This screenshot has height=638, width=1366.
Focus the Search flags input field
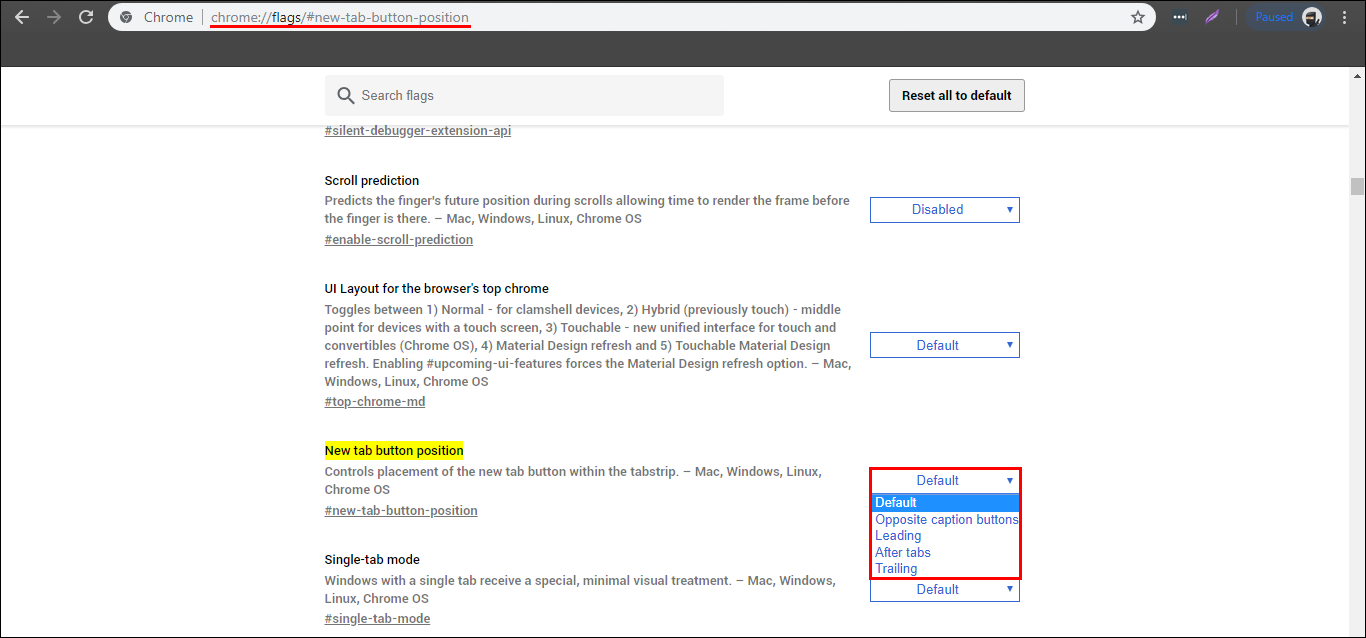(524, 96)
